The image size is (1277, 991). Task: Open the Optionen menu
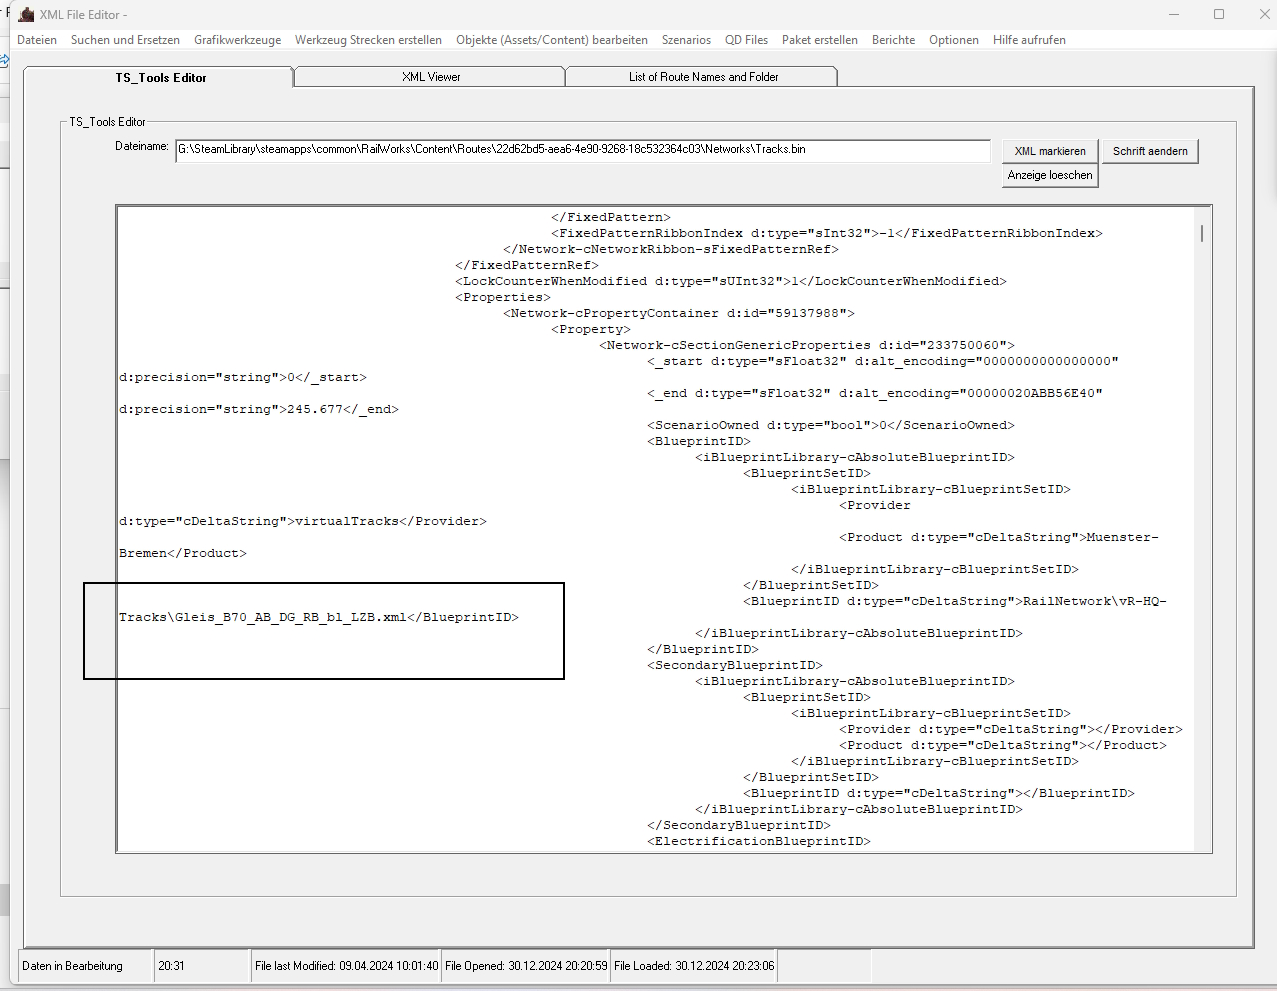953,40
